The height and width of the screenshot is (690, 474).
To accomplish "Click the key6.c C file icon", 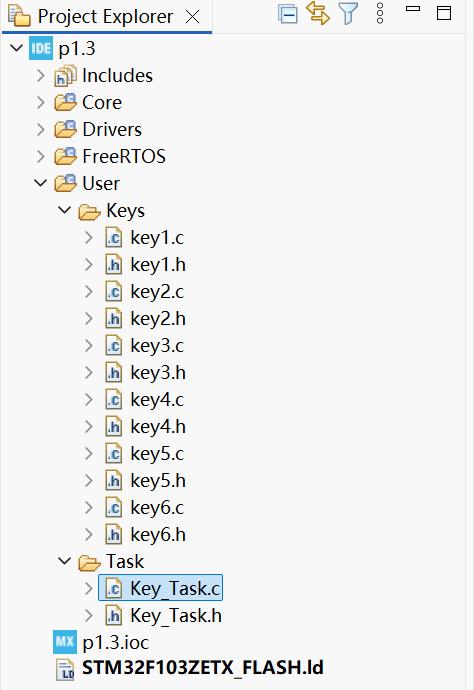I will [114, 507].
